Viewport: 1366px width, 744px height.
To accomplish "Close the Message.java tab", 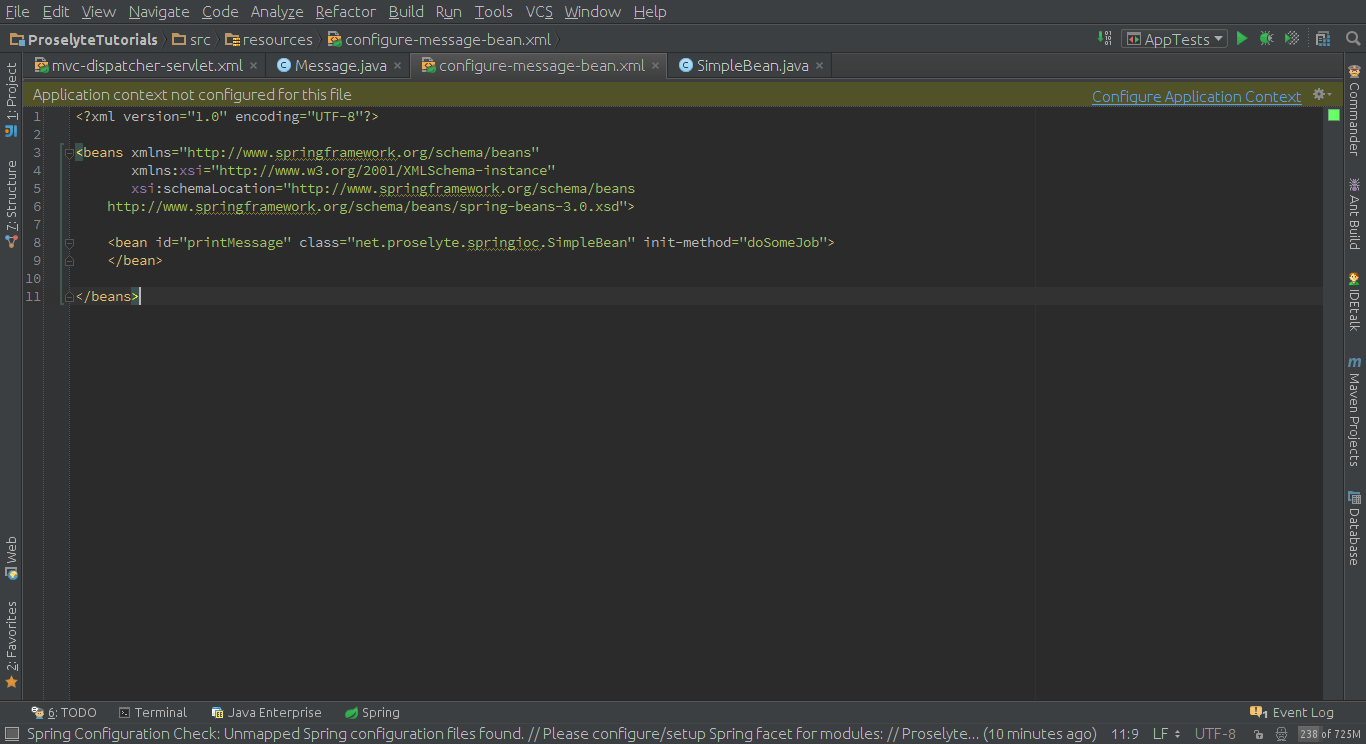I will (397, 66).
